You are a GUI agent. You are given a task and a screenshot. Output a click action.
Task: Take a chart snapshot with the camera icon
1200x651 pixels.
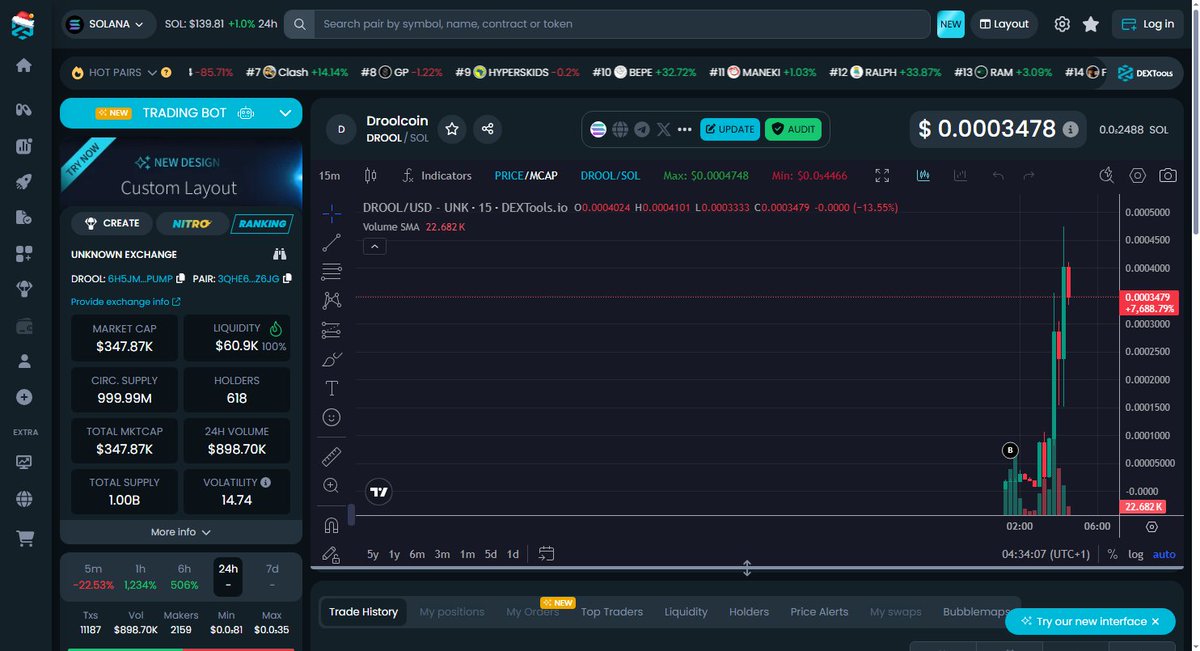(1167, 175)
